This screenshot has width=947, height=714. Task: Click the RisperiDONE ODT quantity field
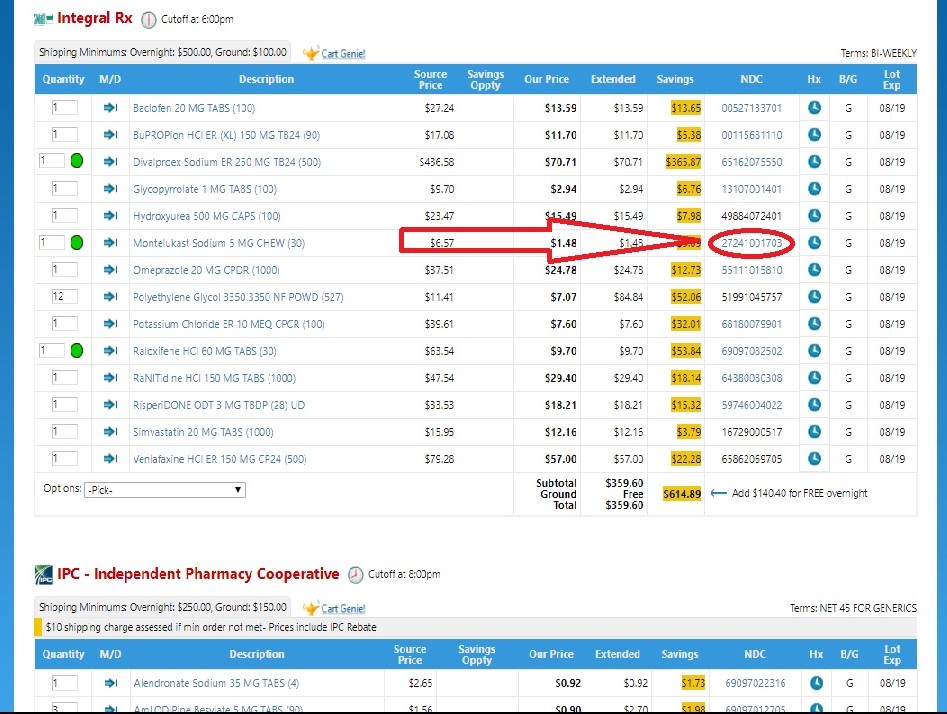(x=64, y=405)
